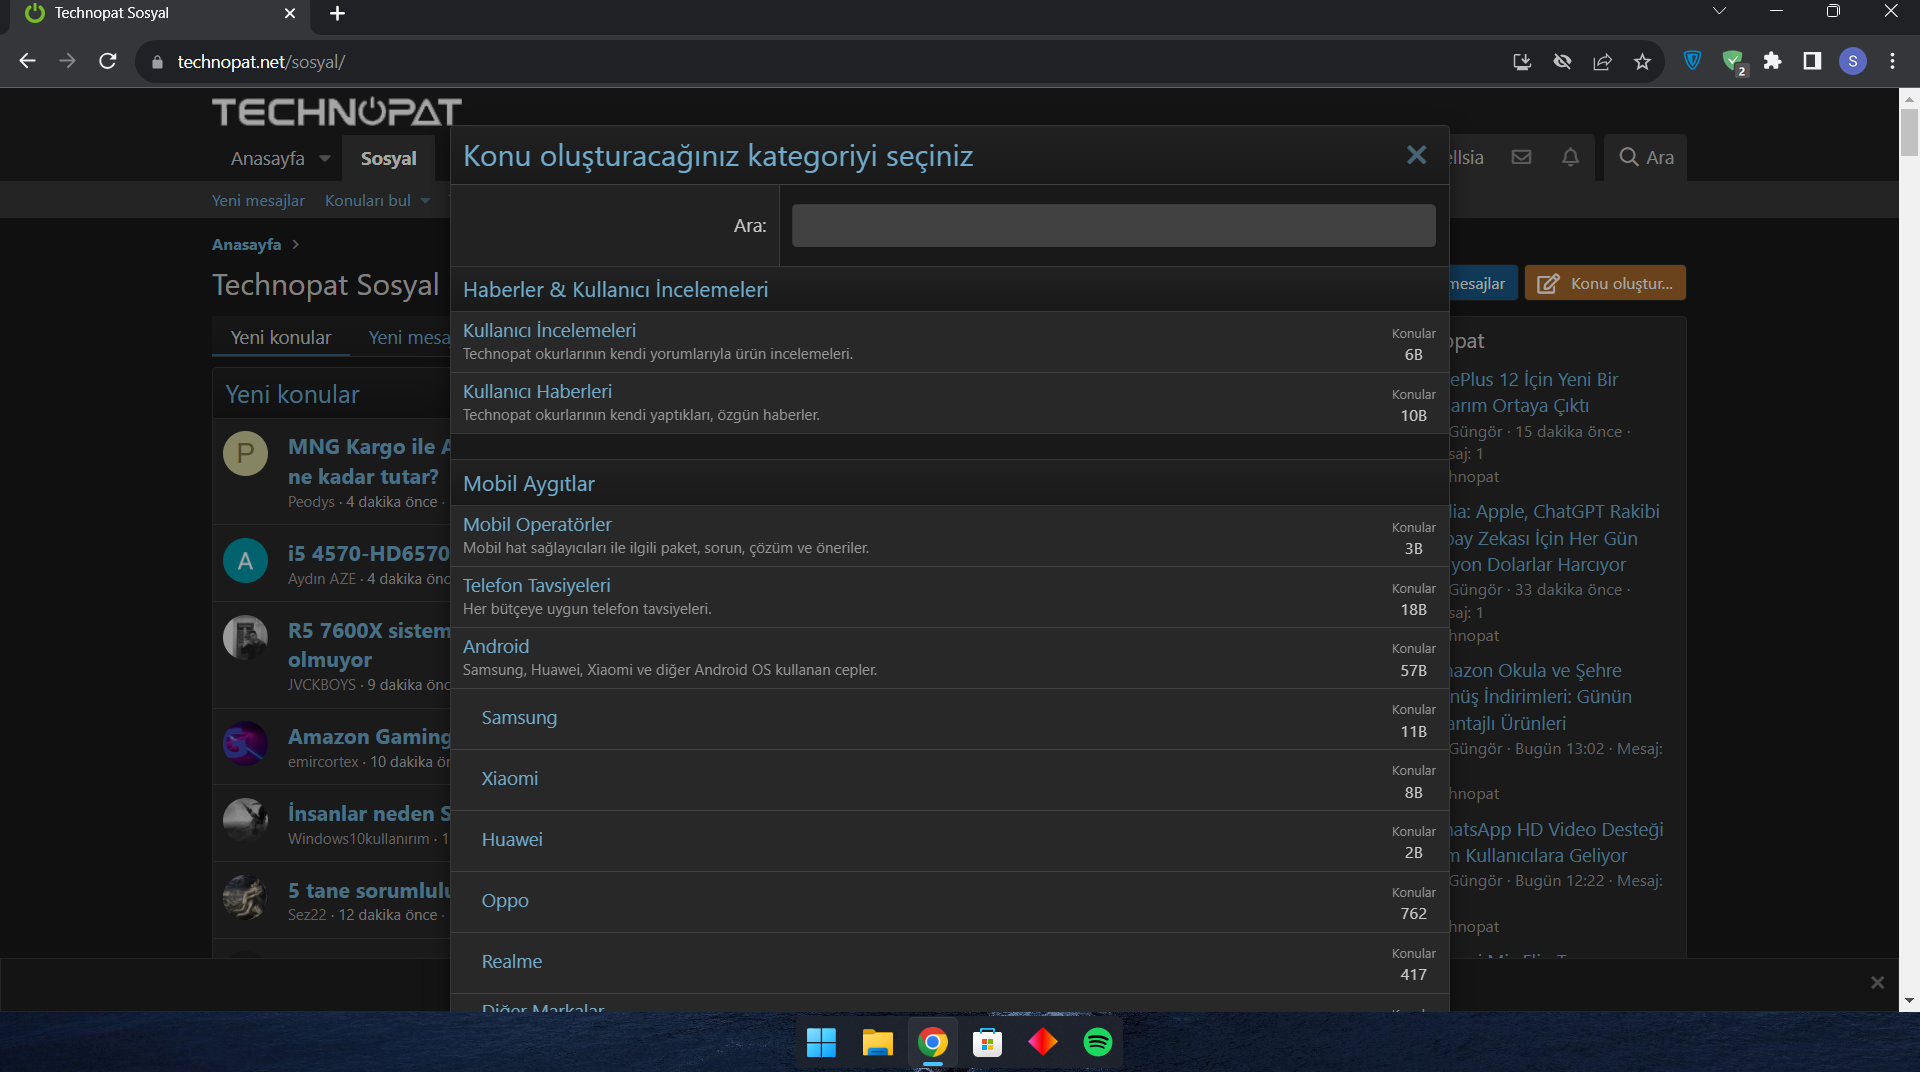Open the R5 7600X sistem topic
The width and height of the screenshot is (1920, 1072).
click(369, 645)
